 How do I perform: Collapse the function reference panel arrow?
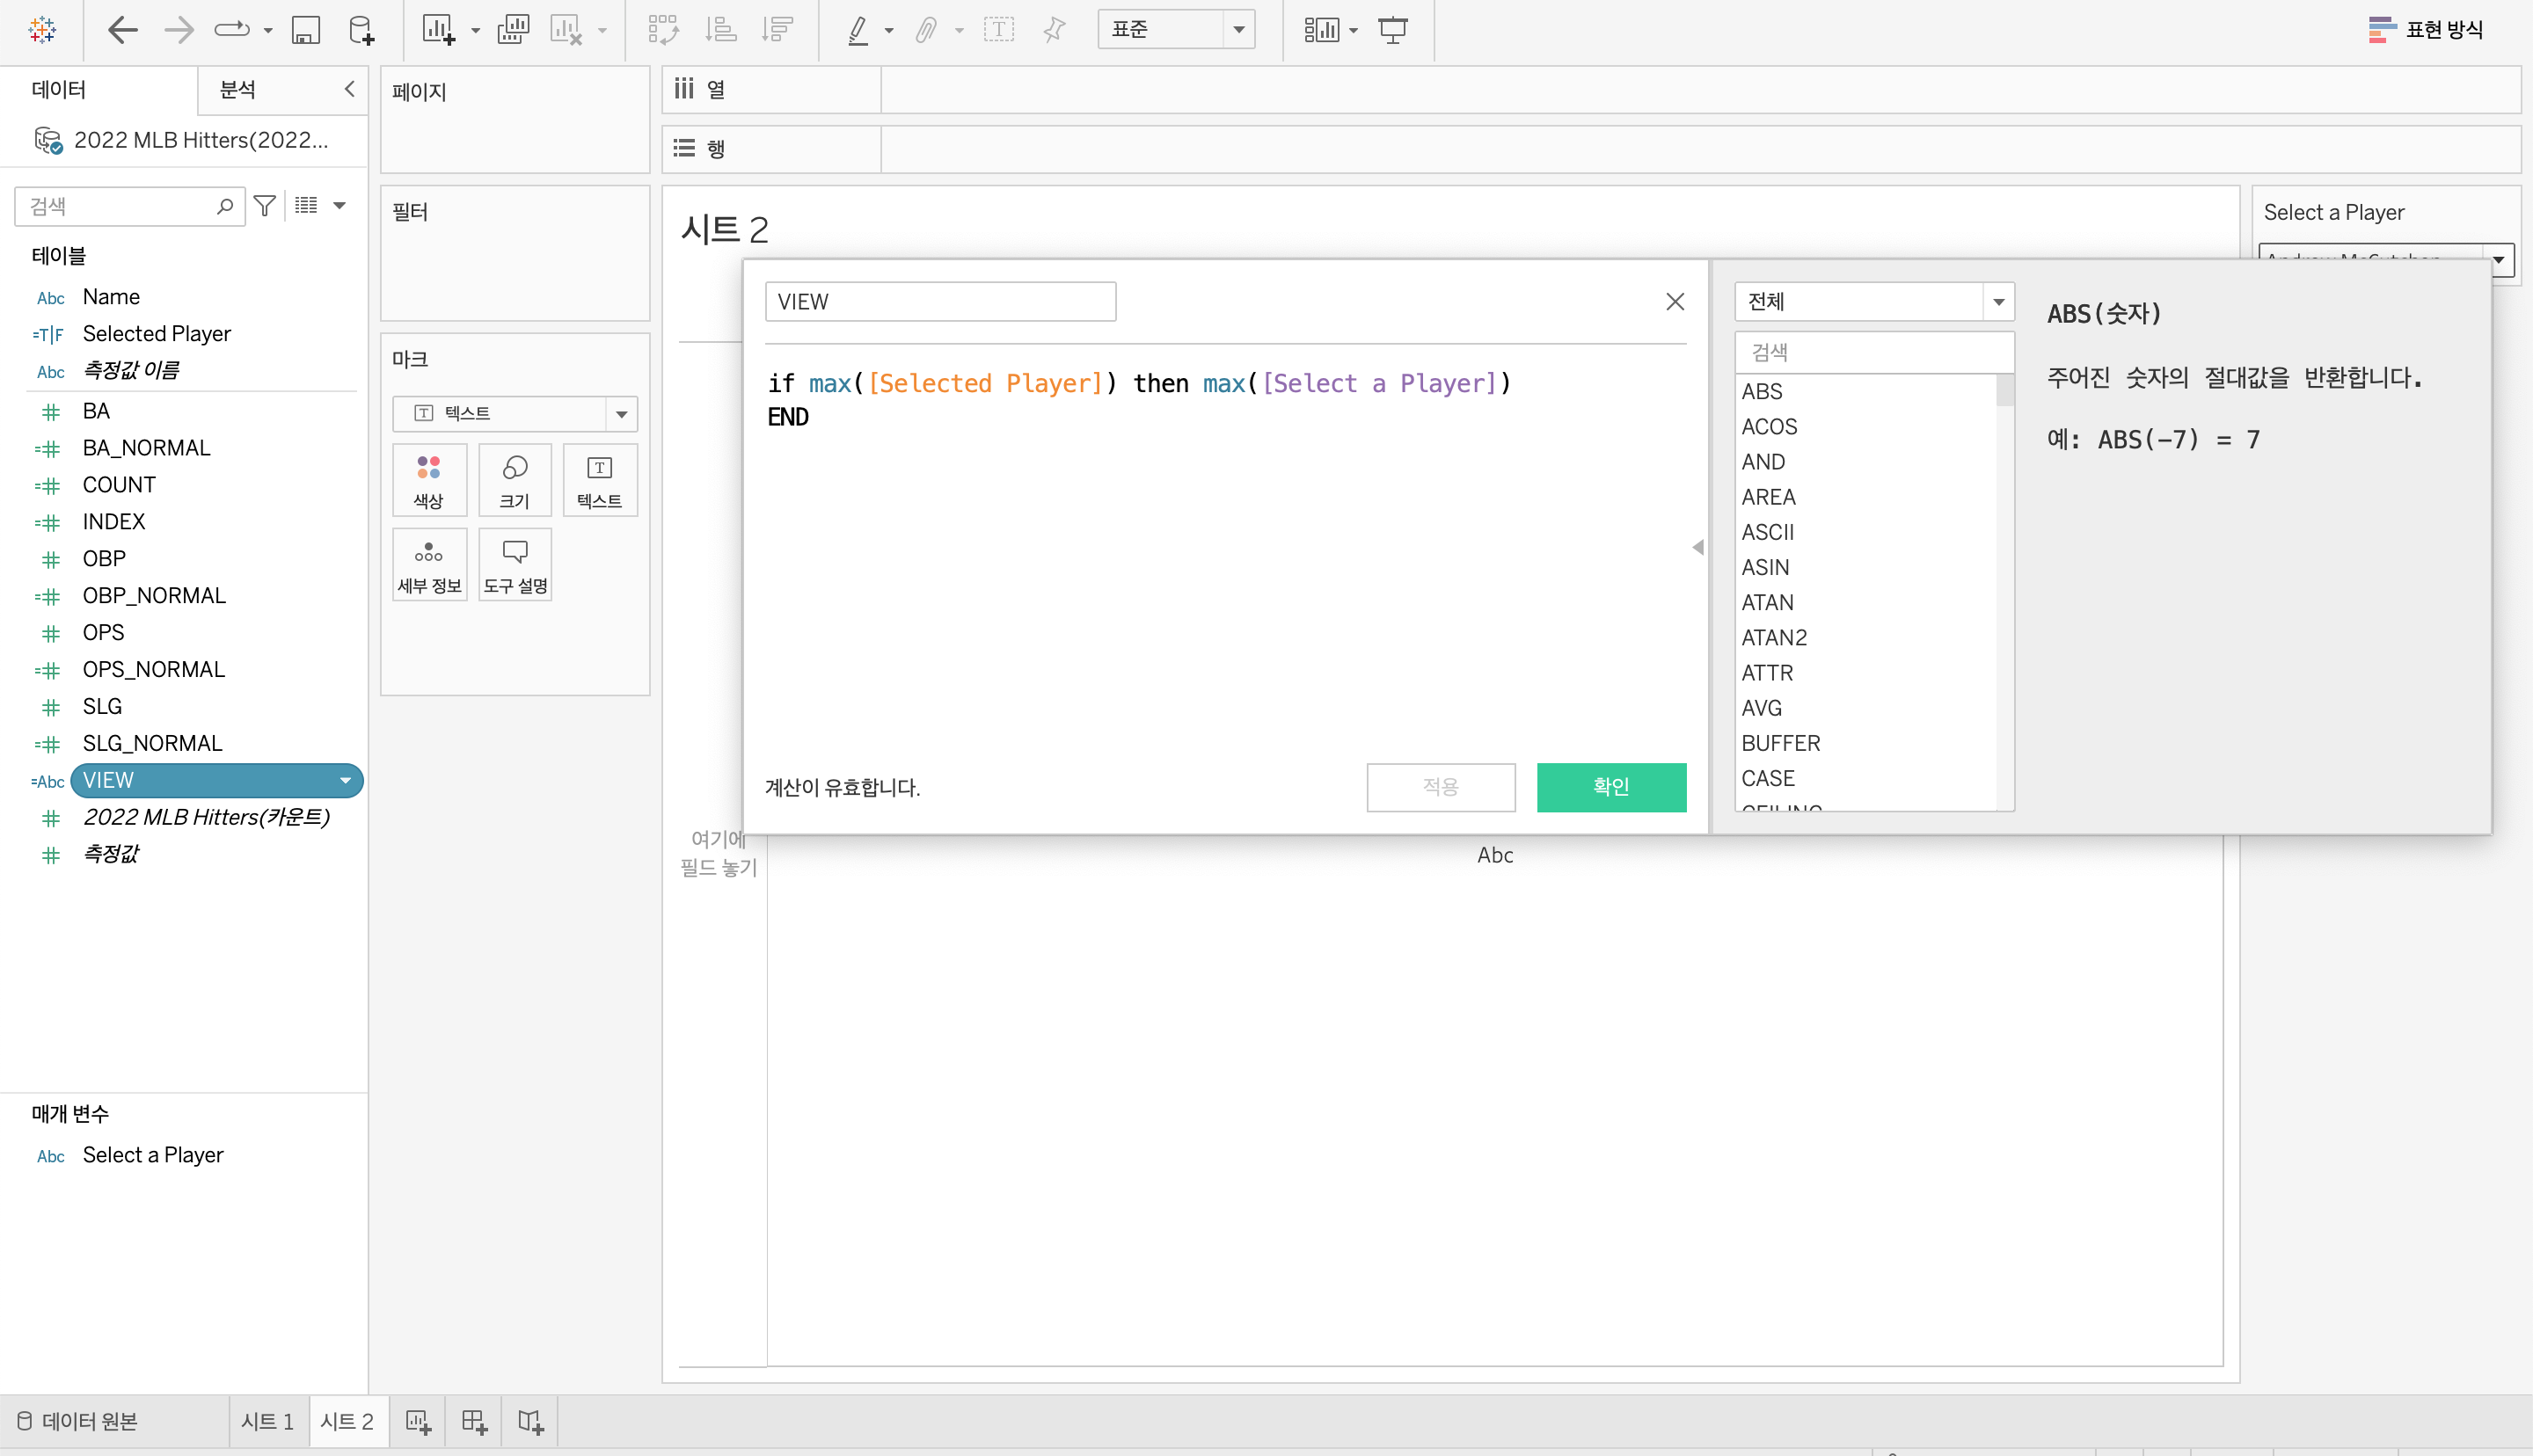point(1697,547)
